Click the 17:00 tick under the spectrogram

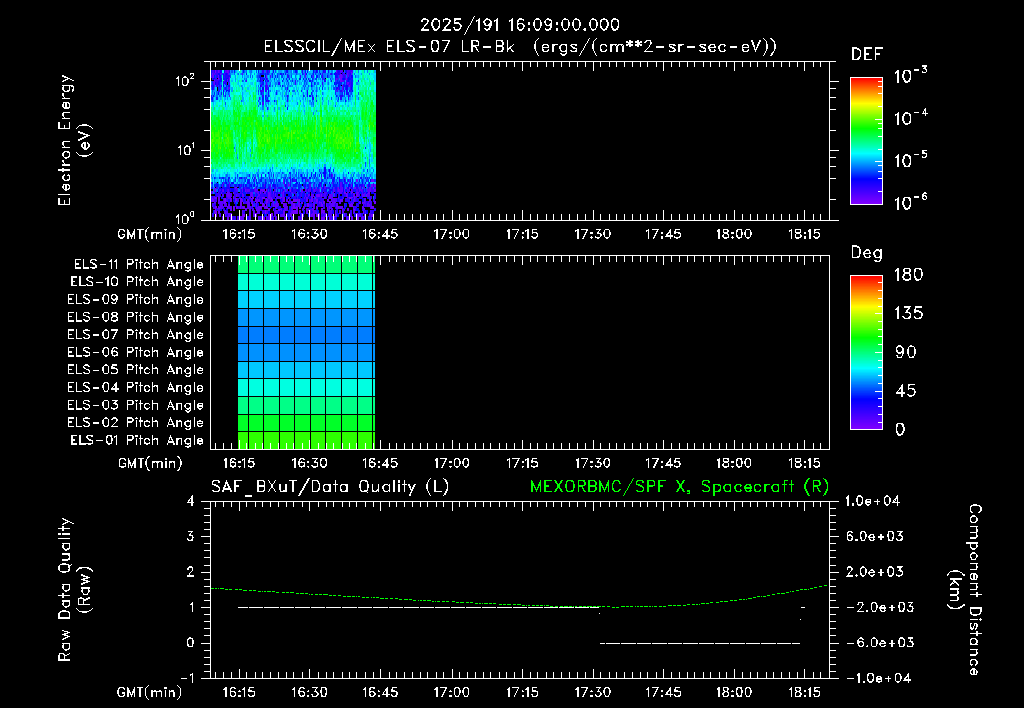click(451, 234)
